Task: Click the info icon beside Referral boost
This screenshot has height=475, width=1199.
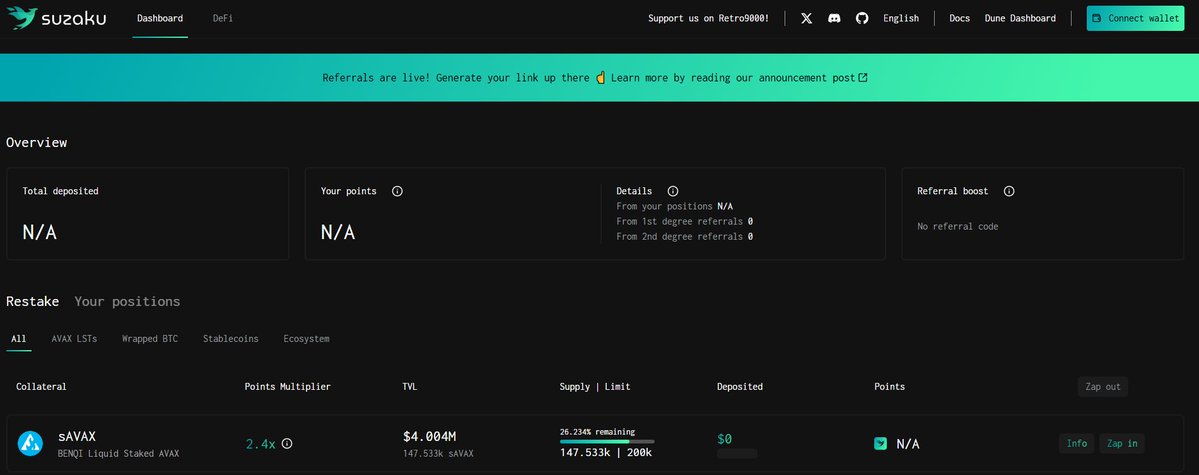Action: click(1009, 191)
